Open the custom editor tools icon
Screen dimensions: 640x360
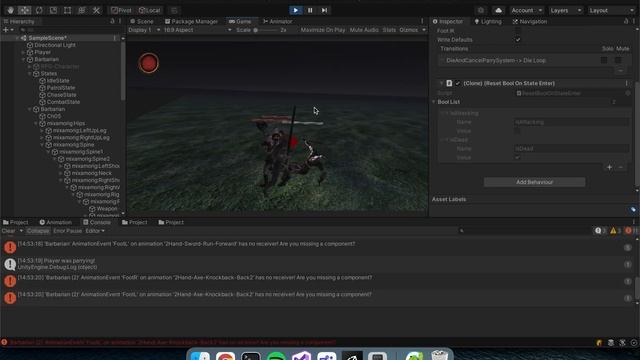[96, 10]
